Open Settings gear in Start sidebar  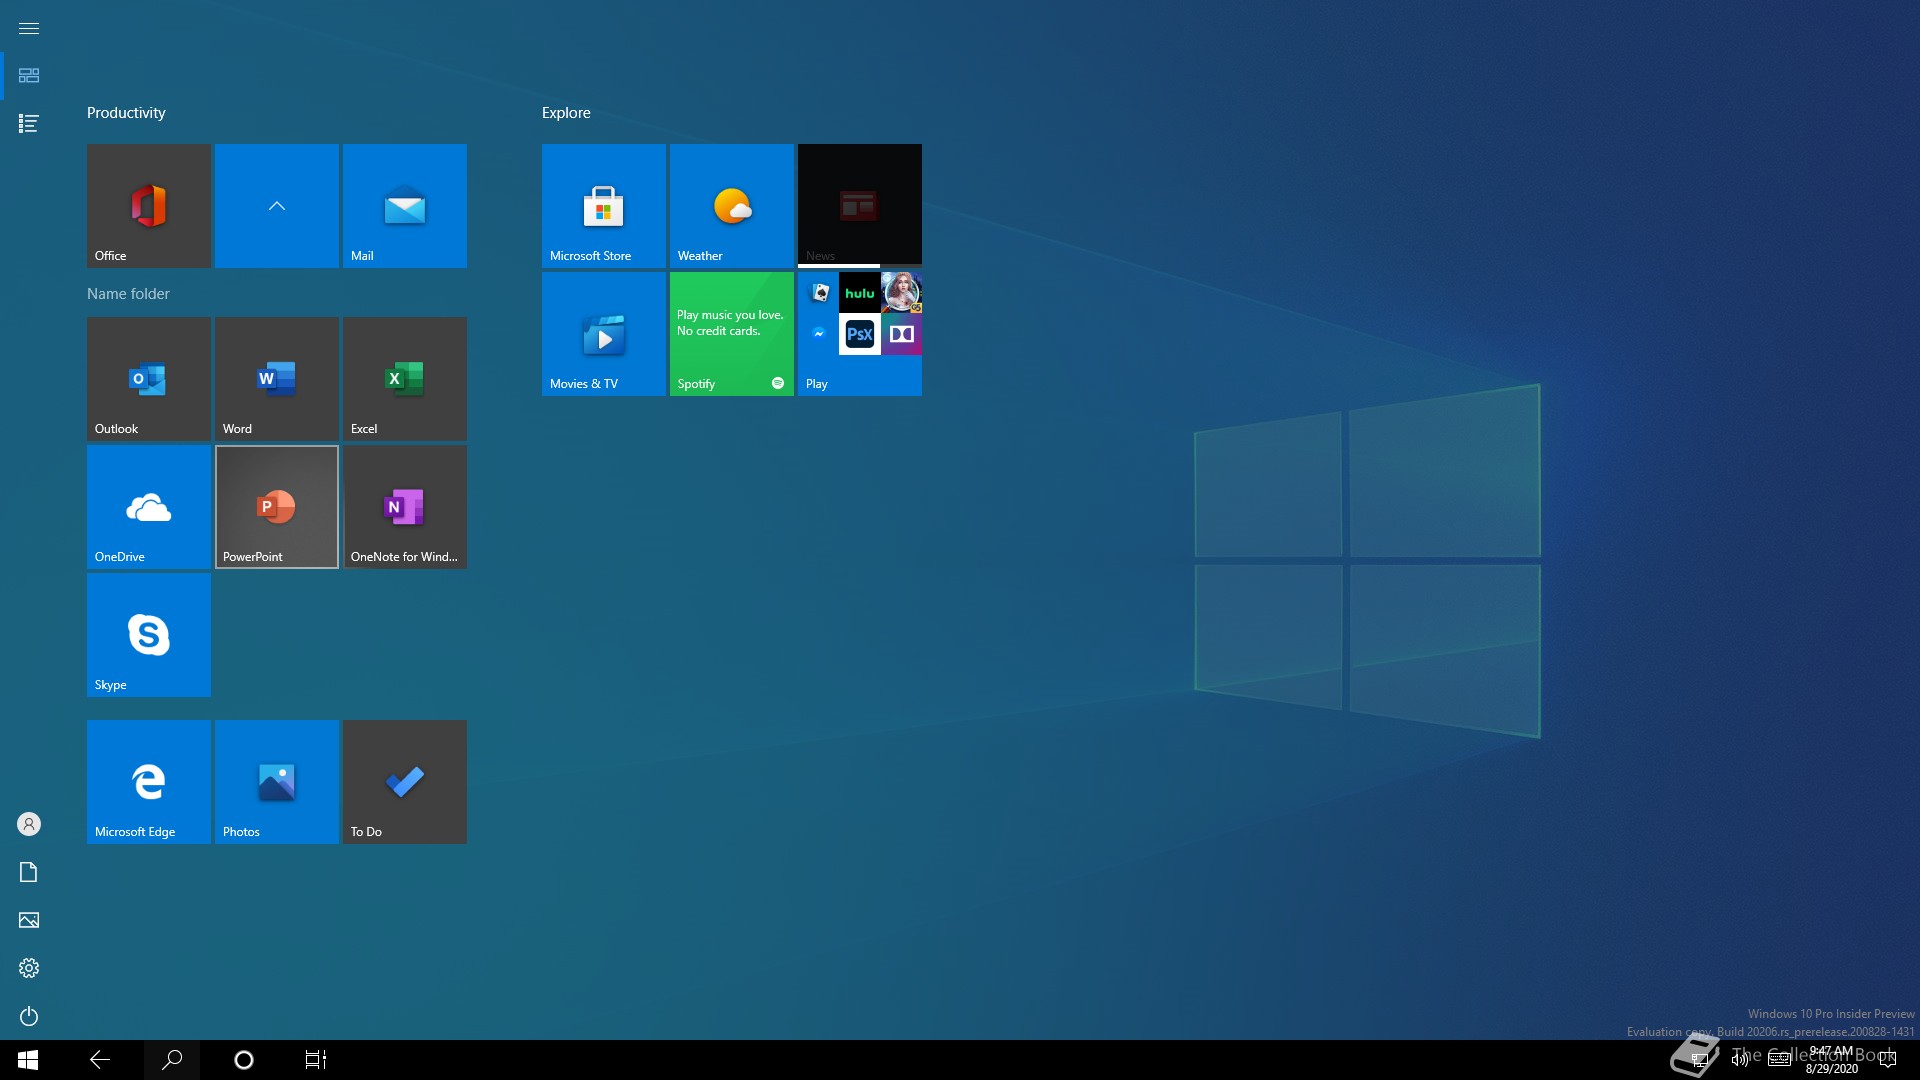point(29,968)
